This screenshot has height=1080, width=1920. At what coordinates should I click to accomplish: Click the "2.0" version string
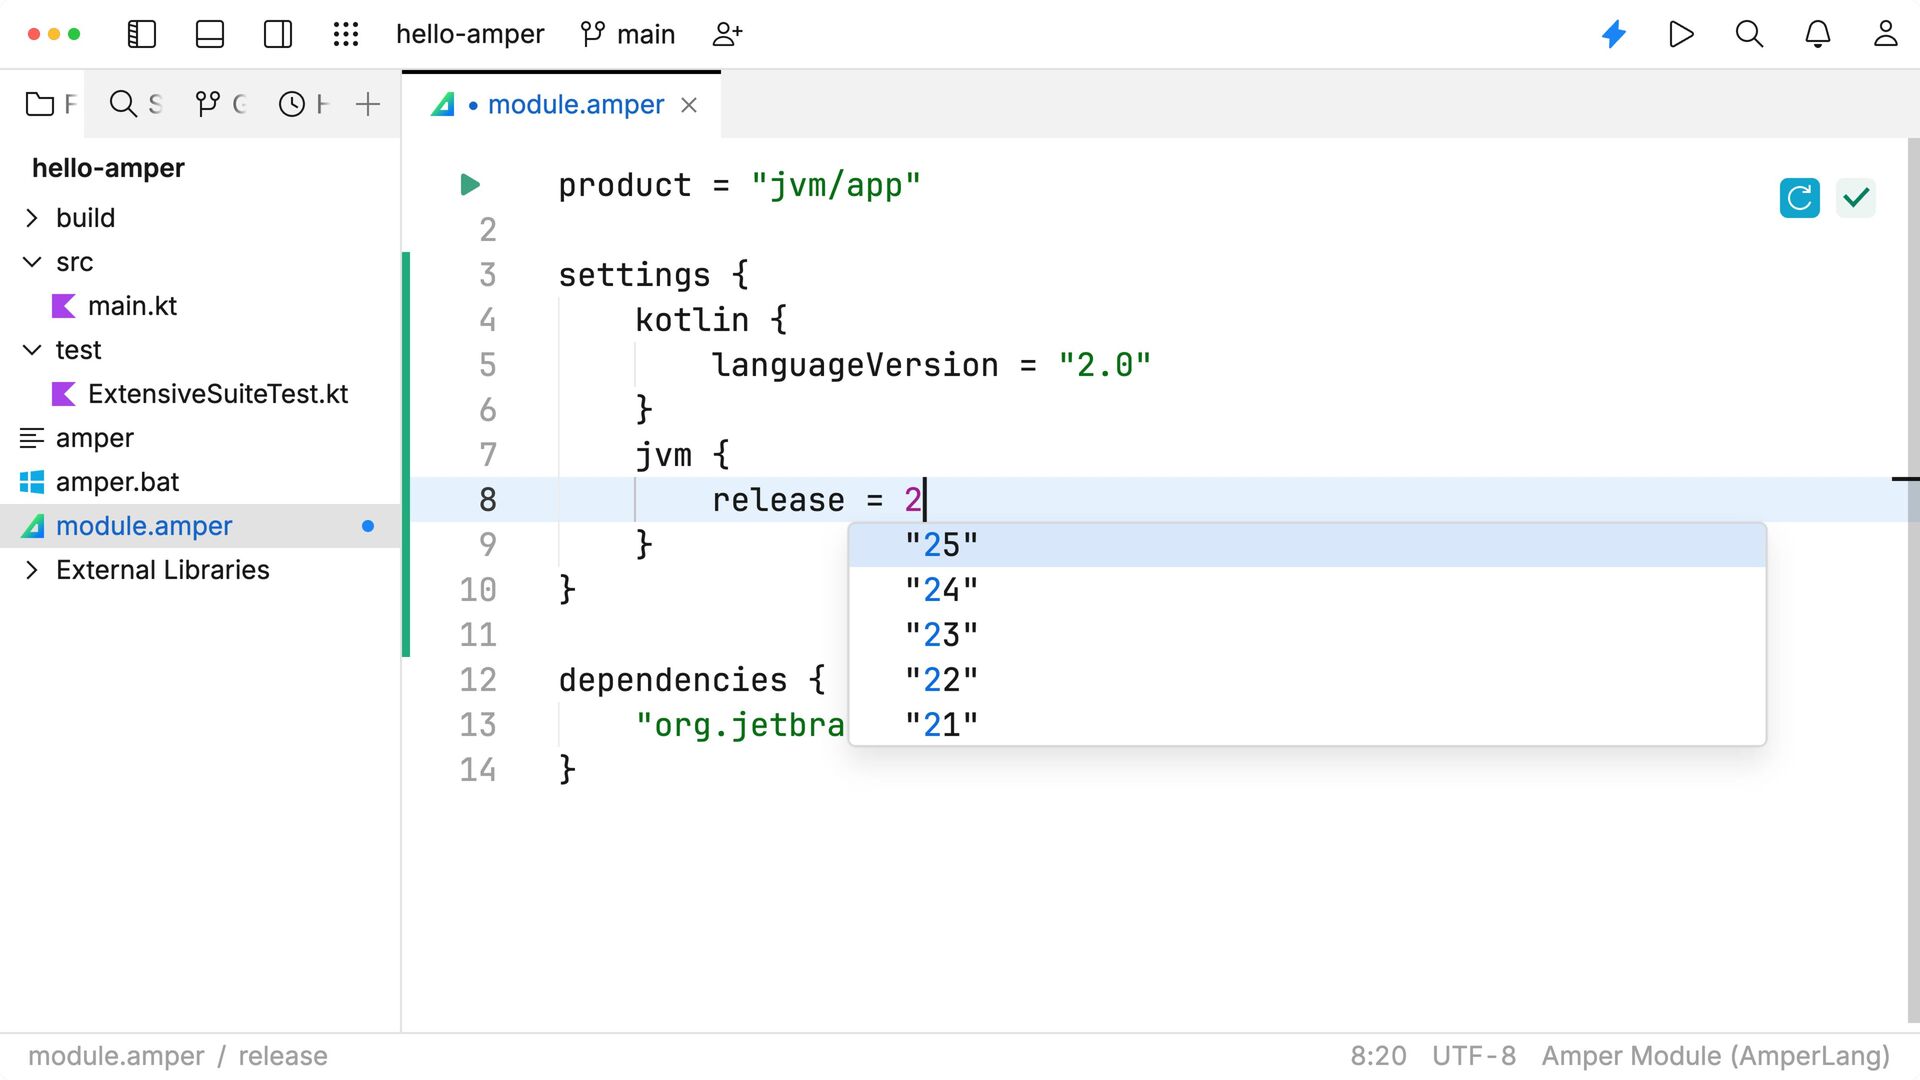pos(1105,365)
